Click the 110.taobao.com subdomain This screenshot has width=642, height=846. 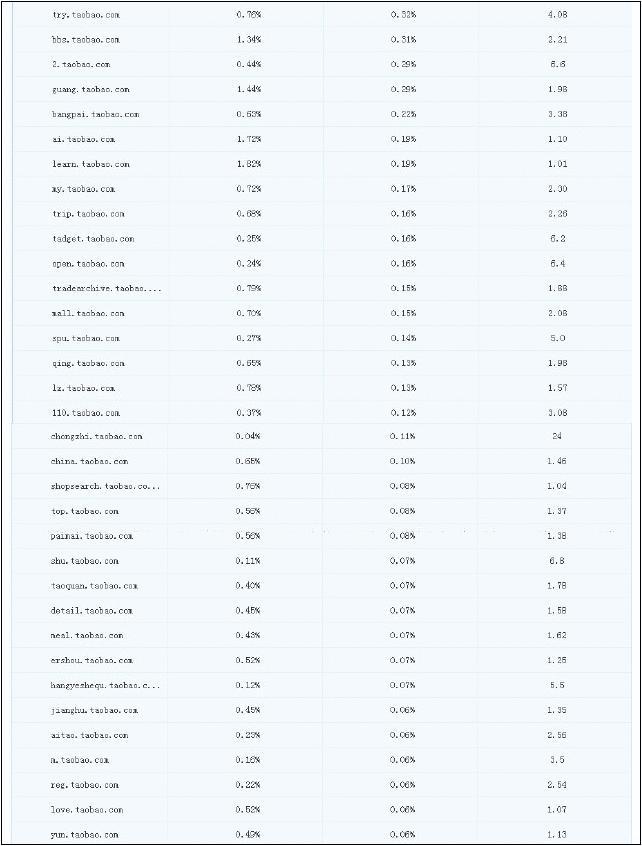(x=86, y=413)
